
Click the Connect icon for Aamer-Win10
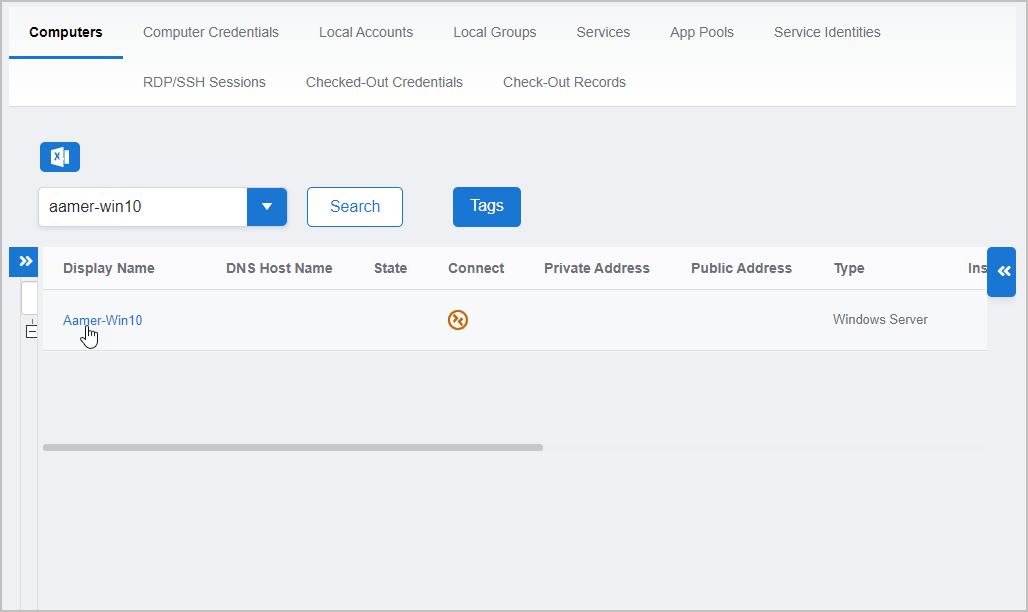click(458, 320)
